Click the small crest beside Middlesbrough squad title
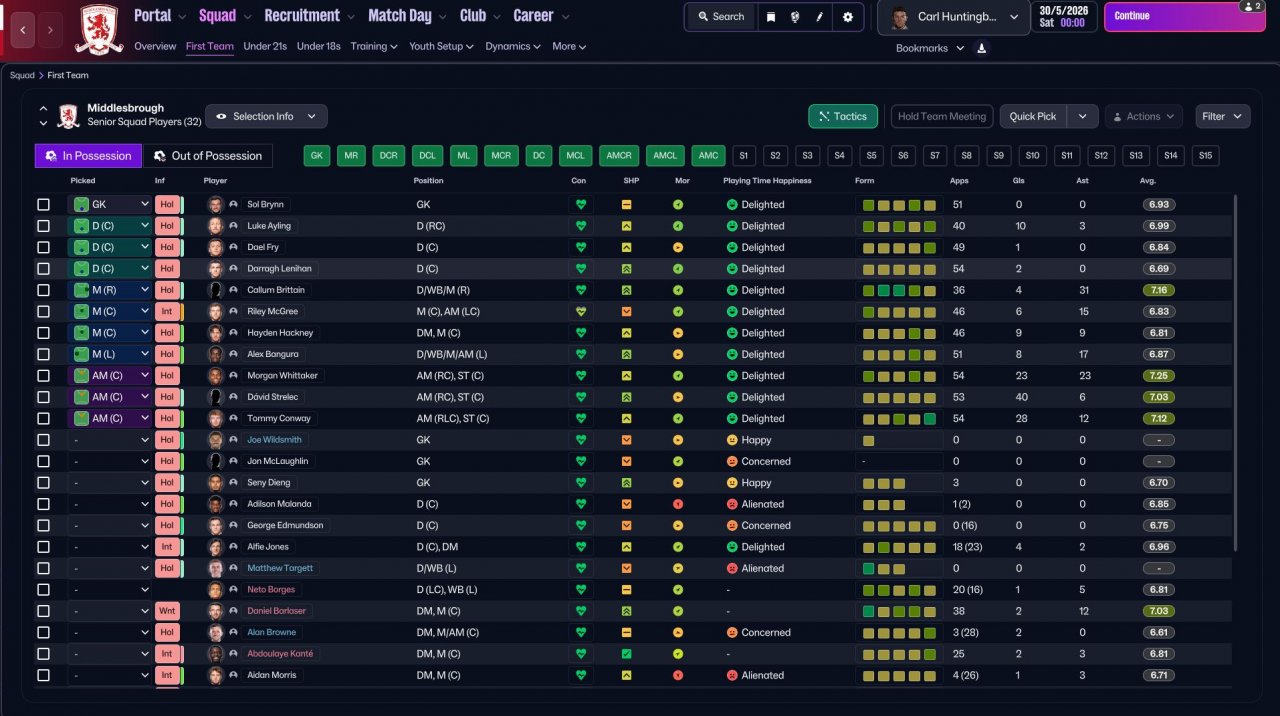Image resolution: width=1280 pixels, height=716 pixels. tap(68, 116)
